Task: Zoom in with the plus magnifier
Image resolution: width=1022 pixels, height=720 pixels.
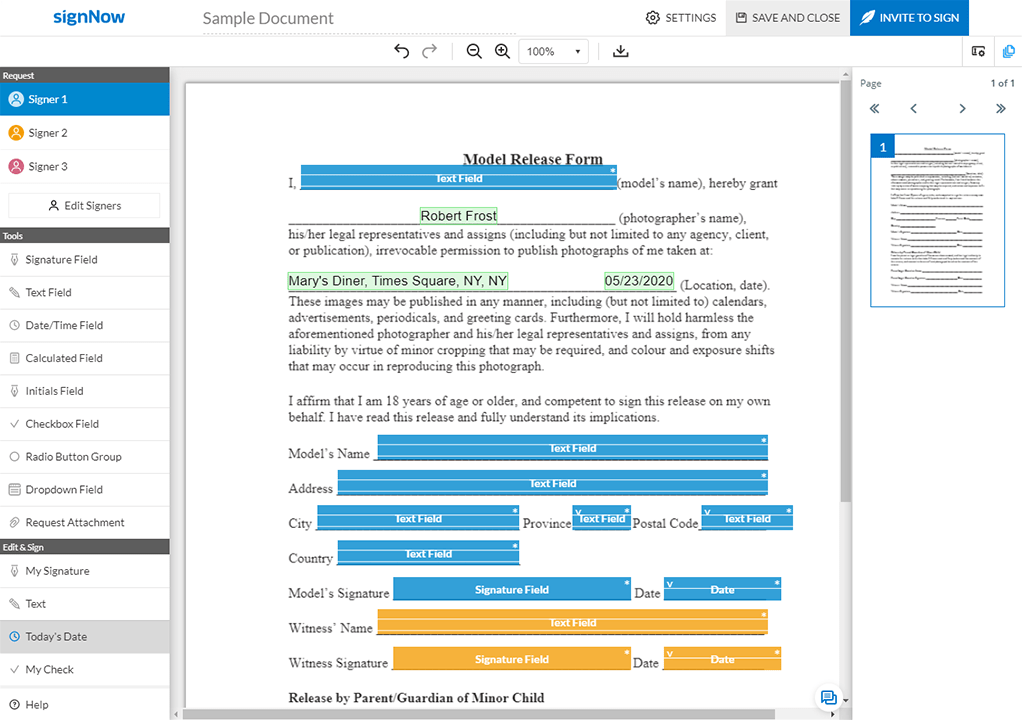Action: tap(502, 51)
